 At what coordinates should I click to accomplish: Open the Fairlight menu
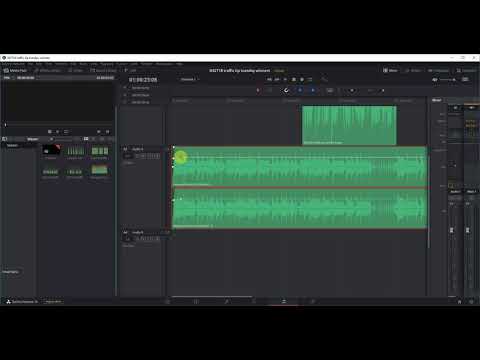pyautogui.click(x=146, y=64)
